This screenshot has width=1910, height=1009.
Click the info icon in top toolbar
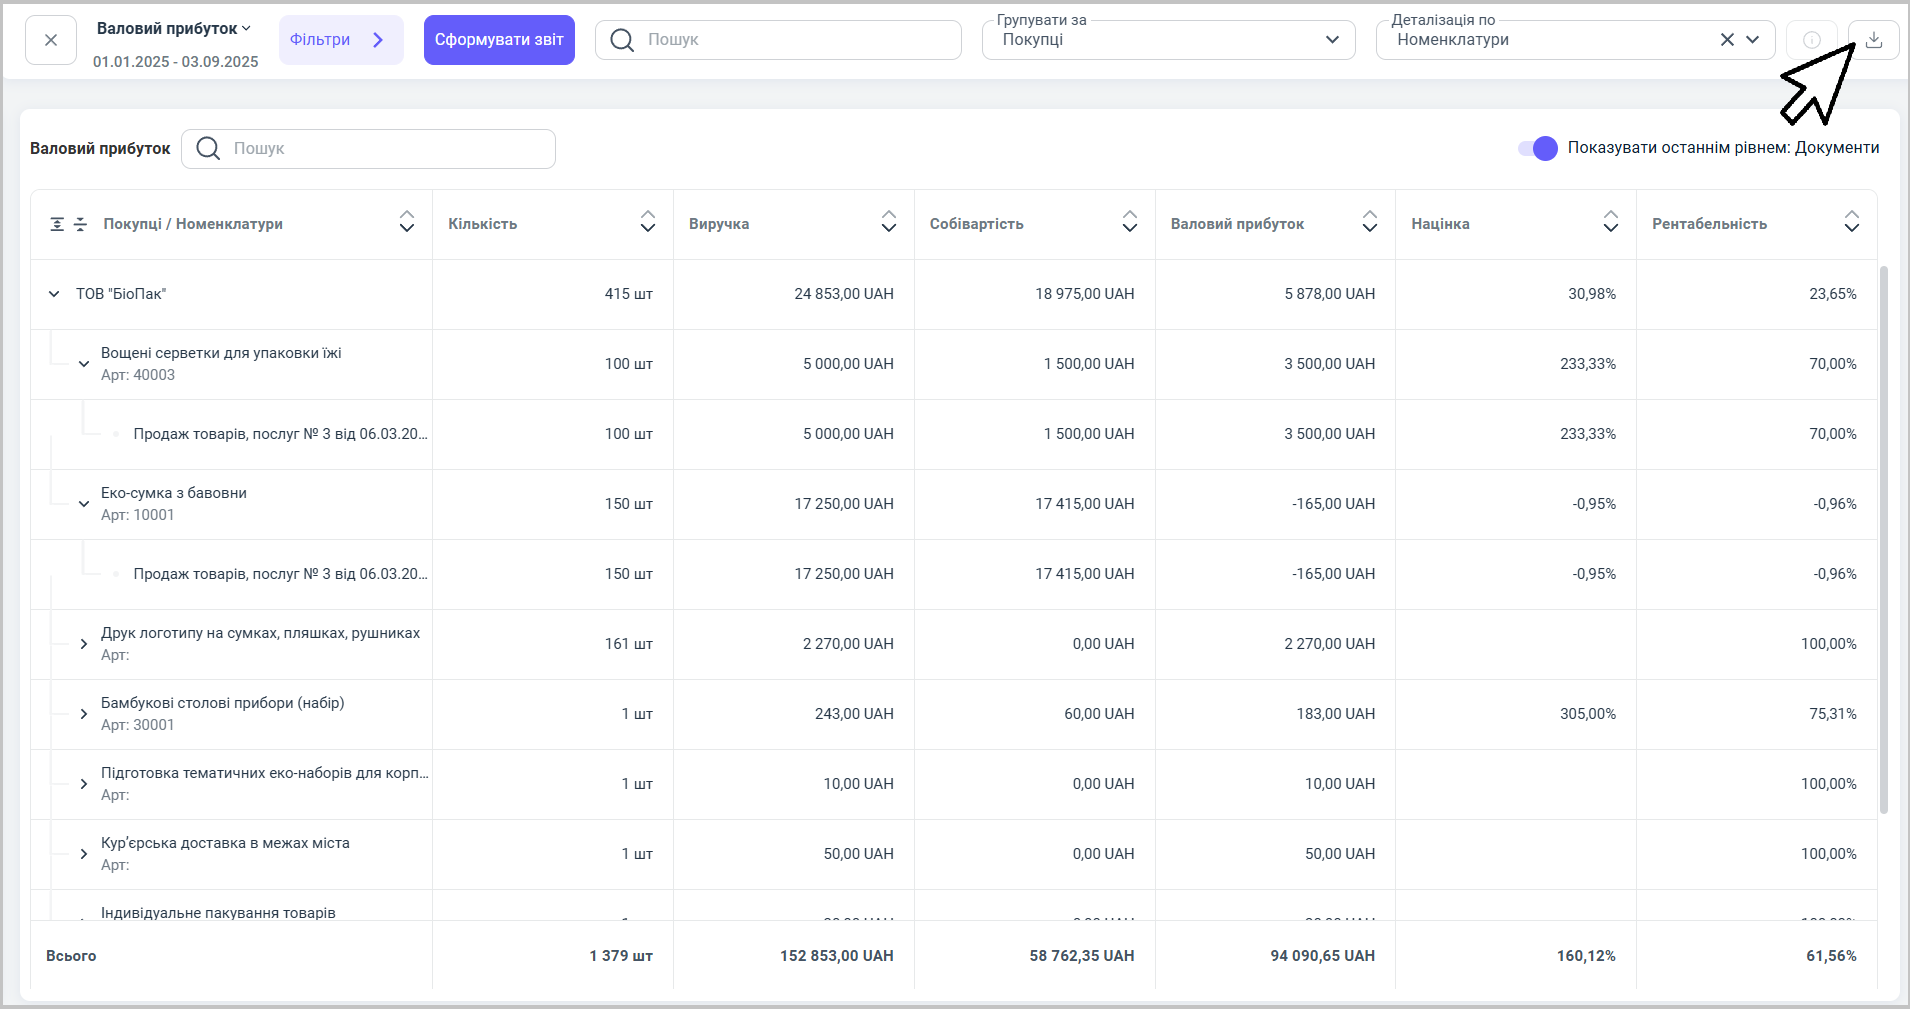[x=1811, y=40]
